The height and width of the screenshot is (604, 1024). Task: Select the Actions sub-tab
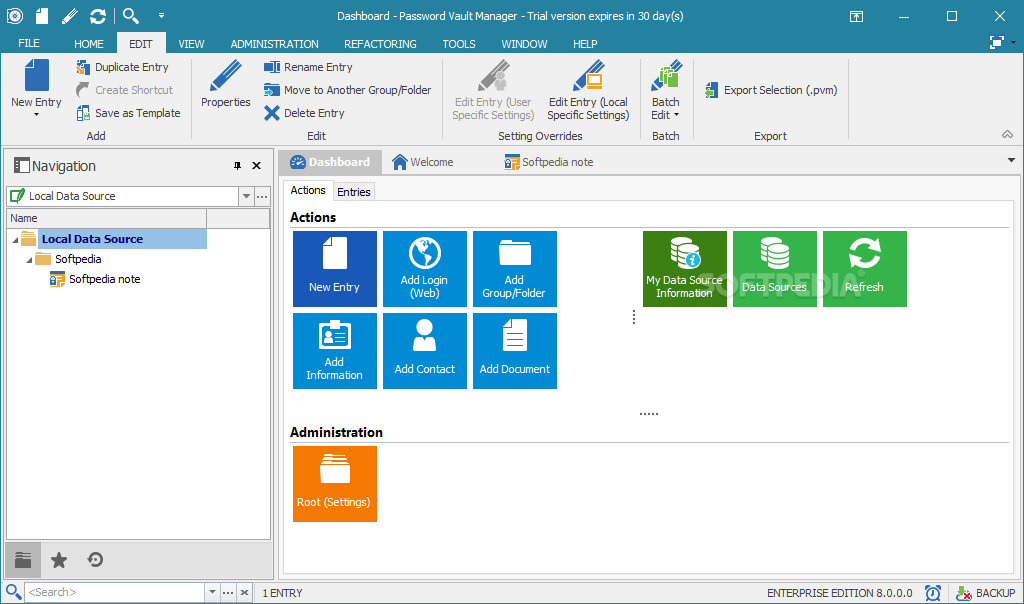tap(308, 190)
